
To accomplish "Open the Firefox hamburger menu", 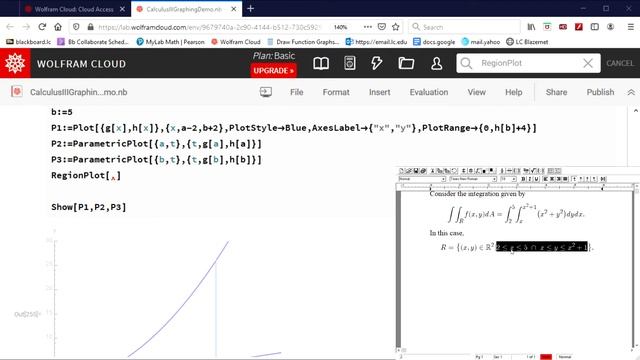I will coord(631,27).
